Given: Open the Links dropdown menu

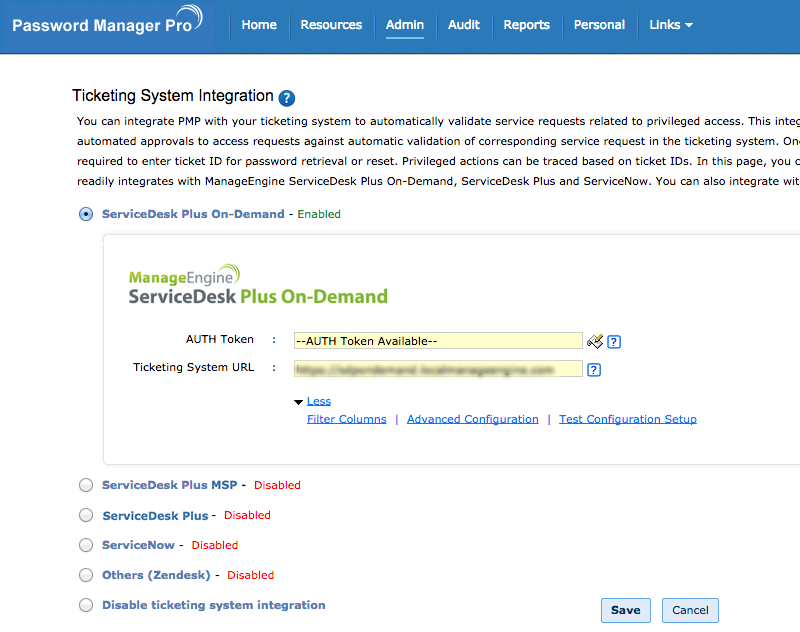Looking at the screenshot, I should [671, 25].
